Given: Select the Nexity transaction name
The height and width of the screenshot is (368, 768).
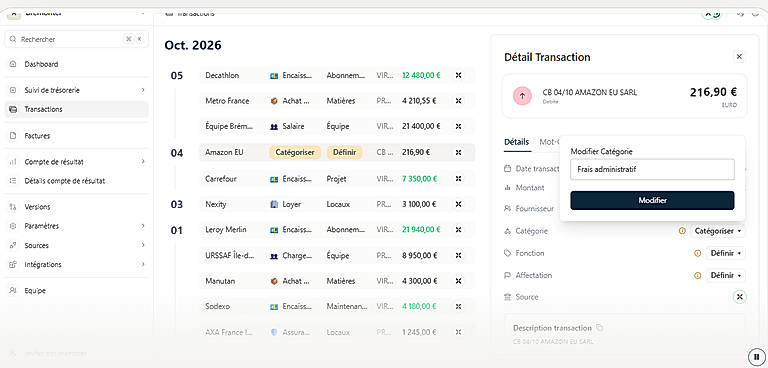Looking at the screenshot, I should 216,204.
